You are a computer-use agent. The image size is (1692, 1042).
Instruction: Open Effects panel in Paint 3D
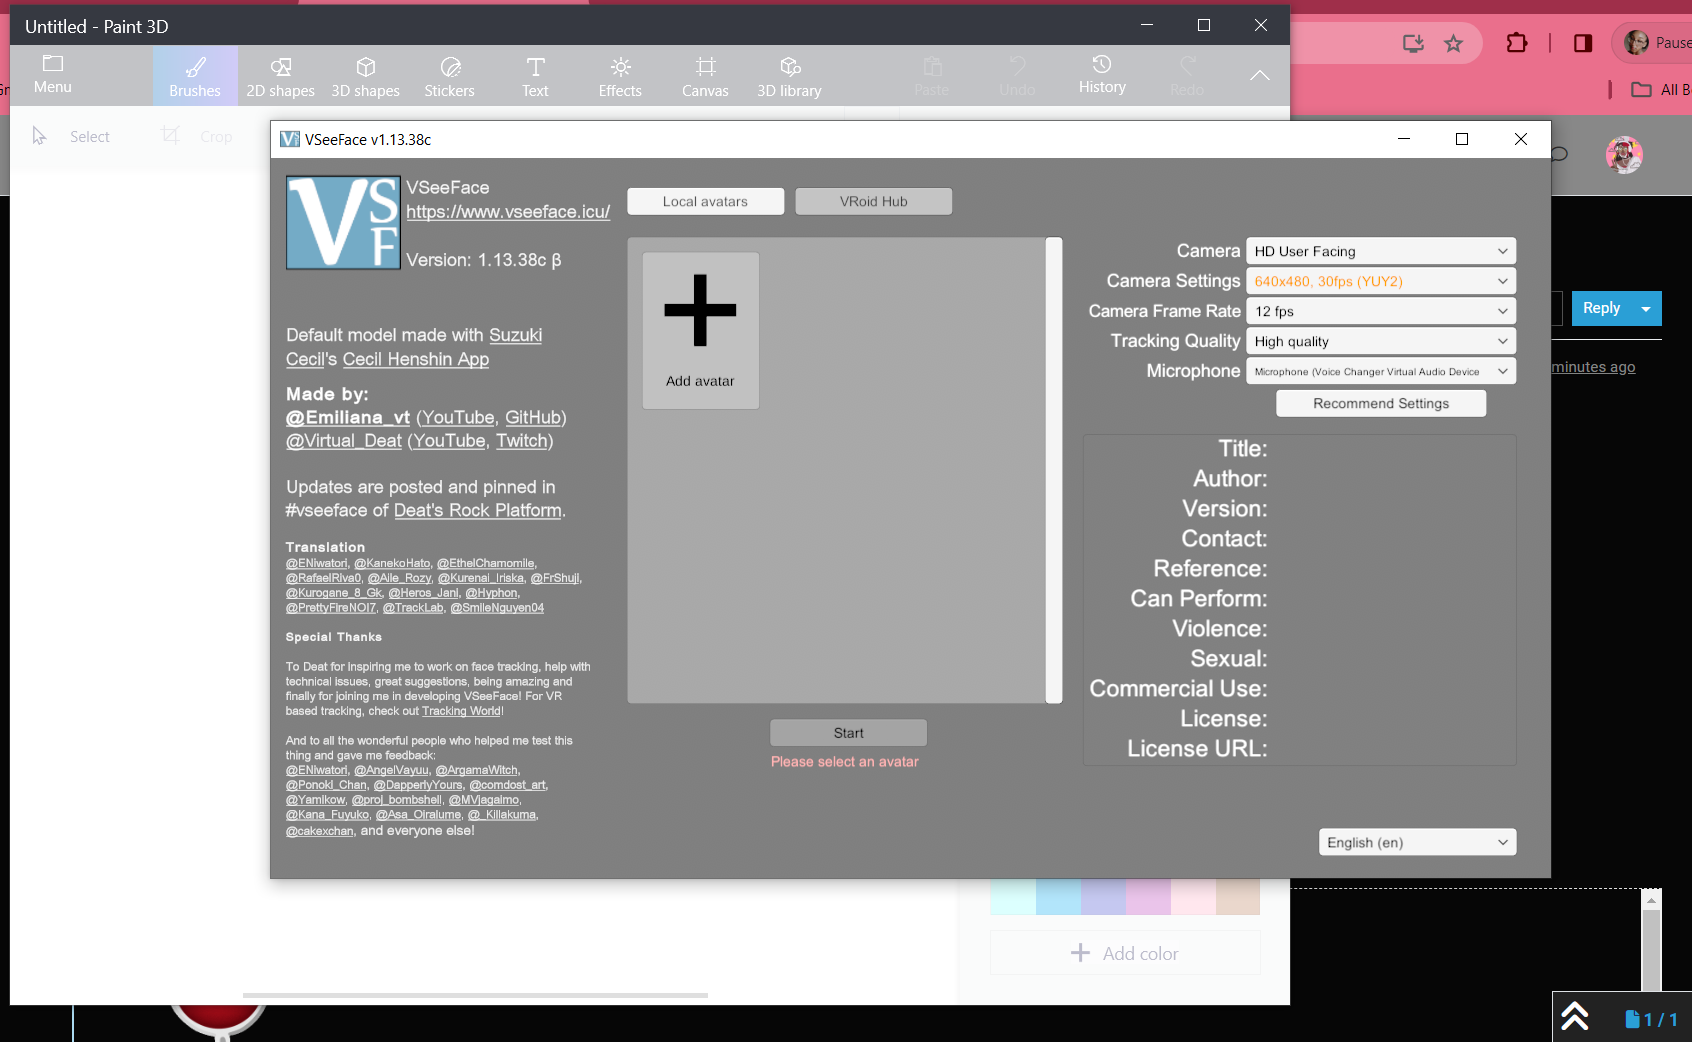620,76
